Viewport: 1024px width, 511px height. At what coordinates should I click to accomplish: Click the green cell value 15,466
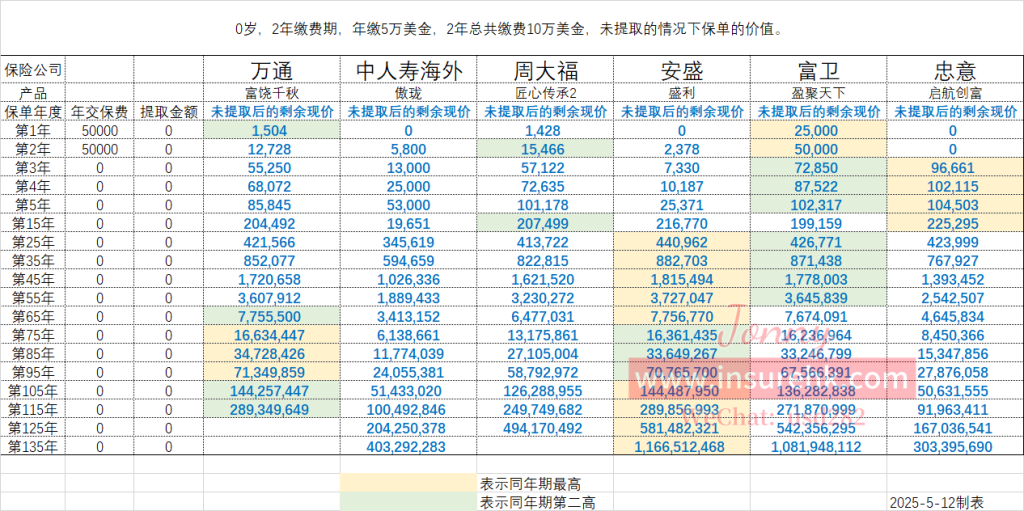[x=545, y=150]
